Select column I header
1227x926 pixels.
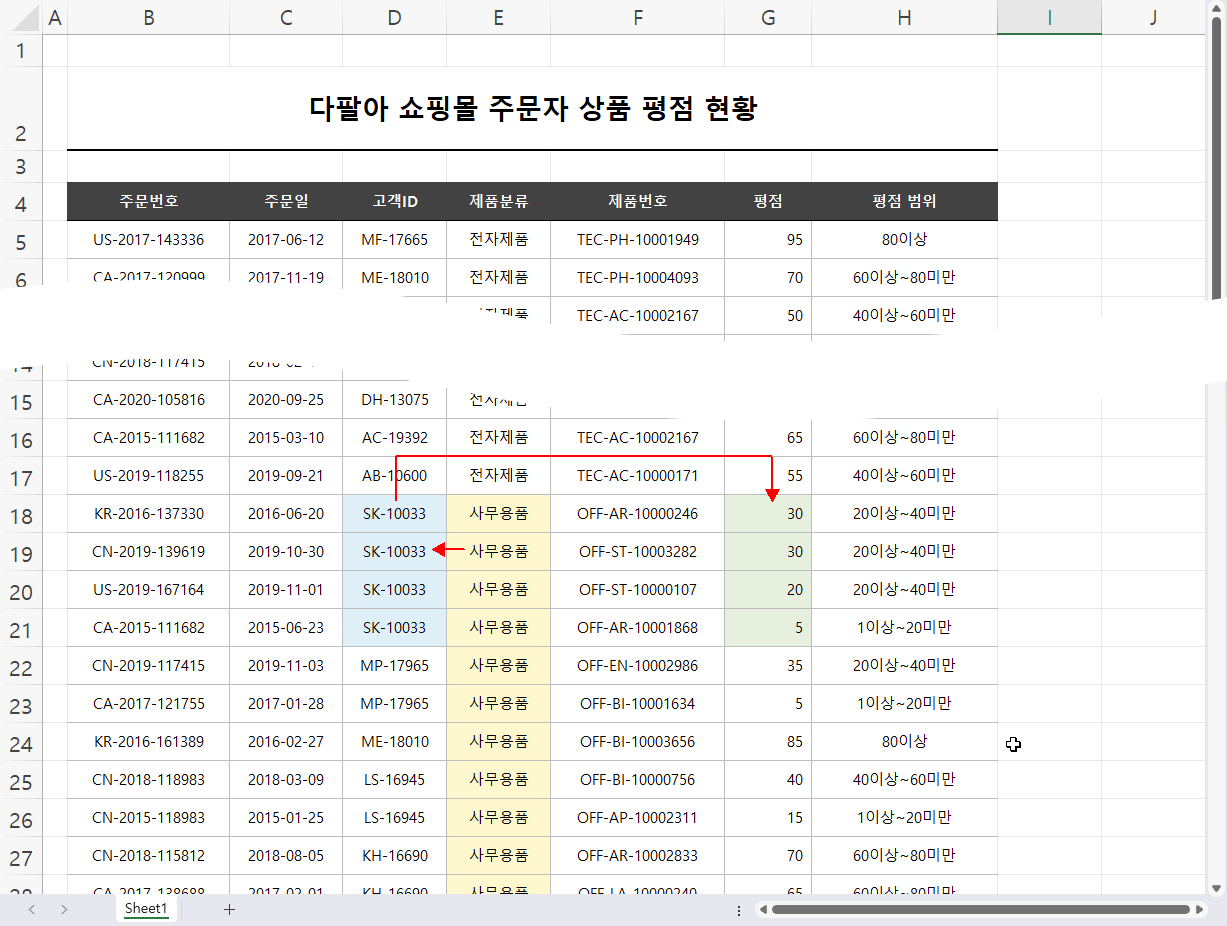coord(1049,17)
